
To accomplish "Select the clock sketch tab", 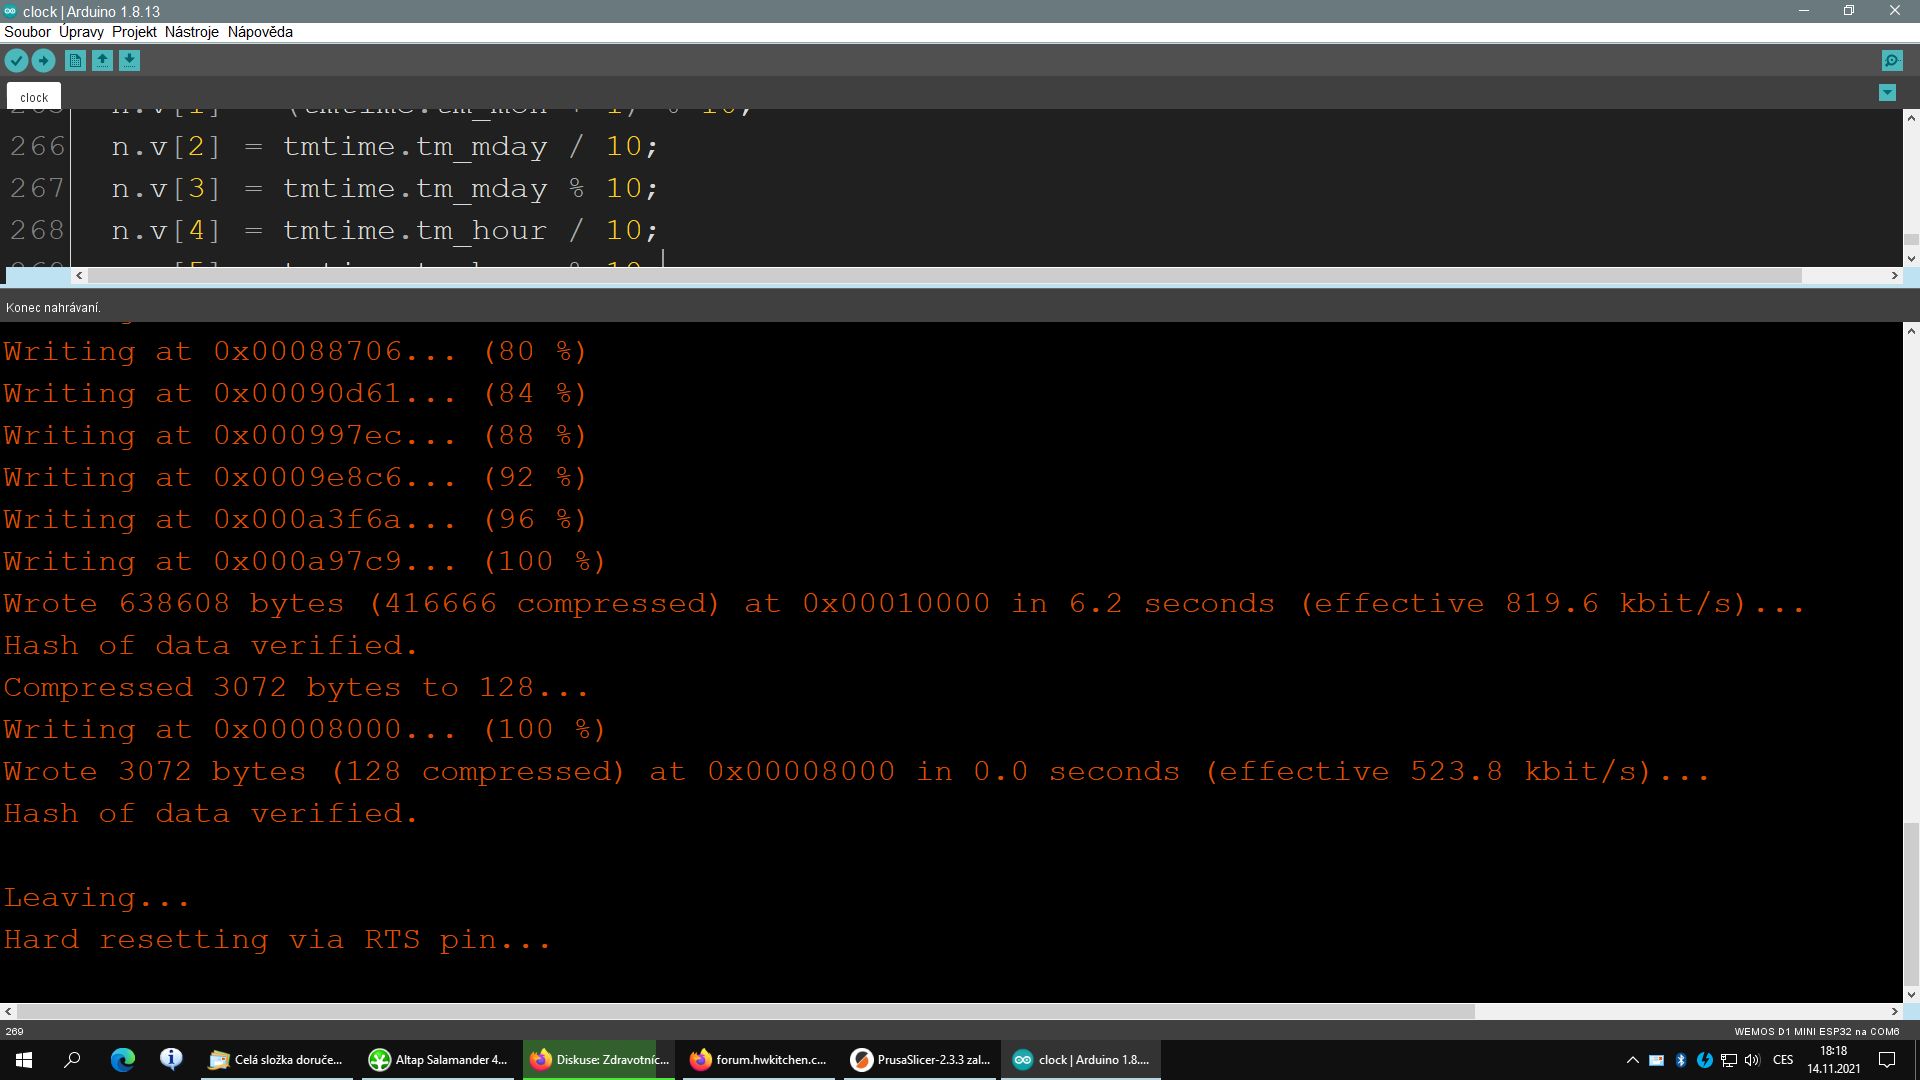I will pos(34,97).
